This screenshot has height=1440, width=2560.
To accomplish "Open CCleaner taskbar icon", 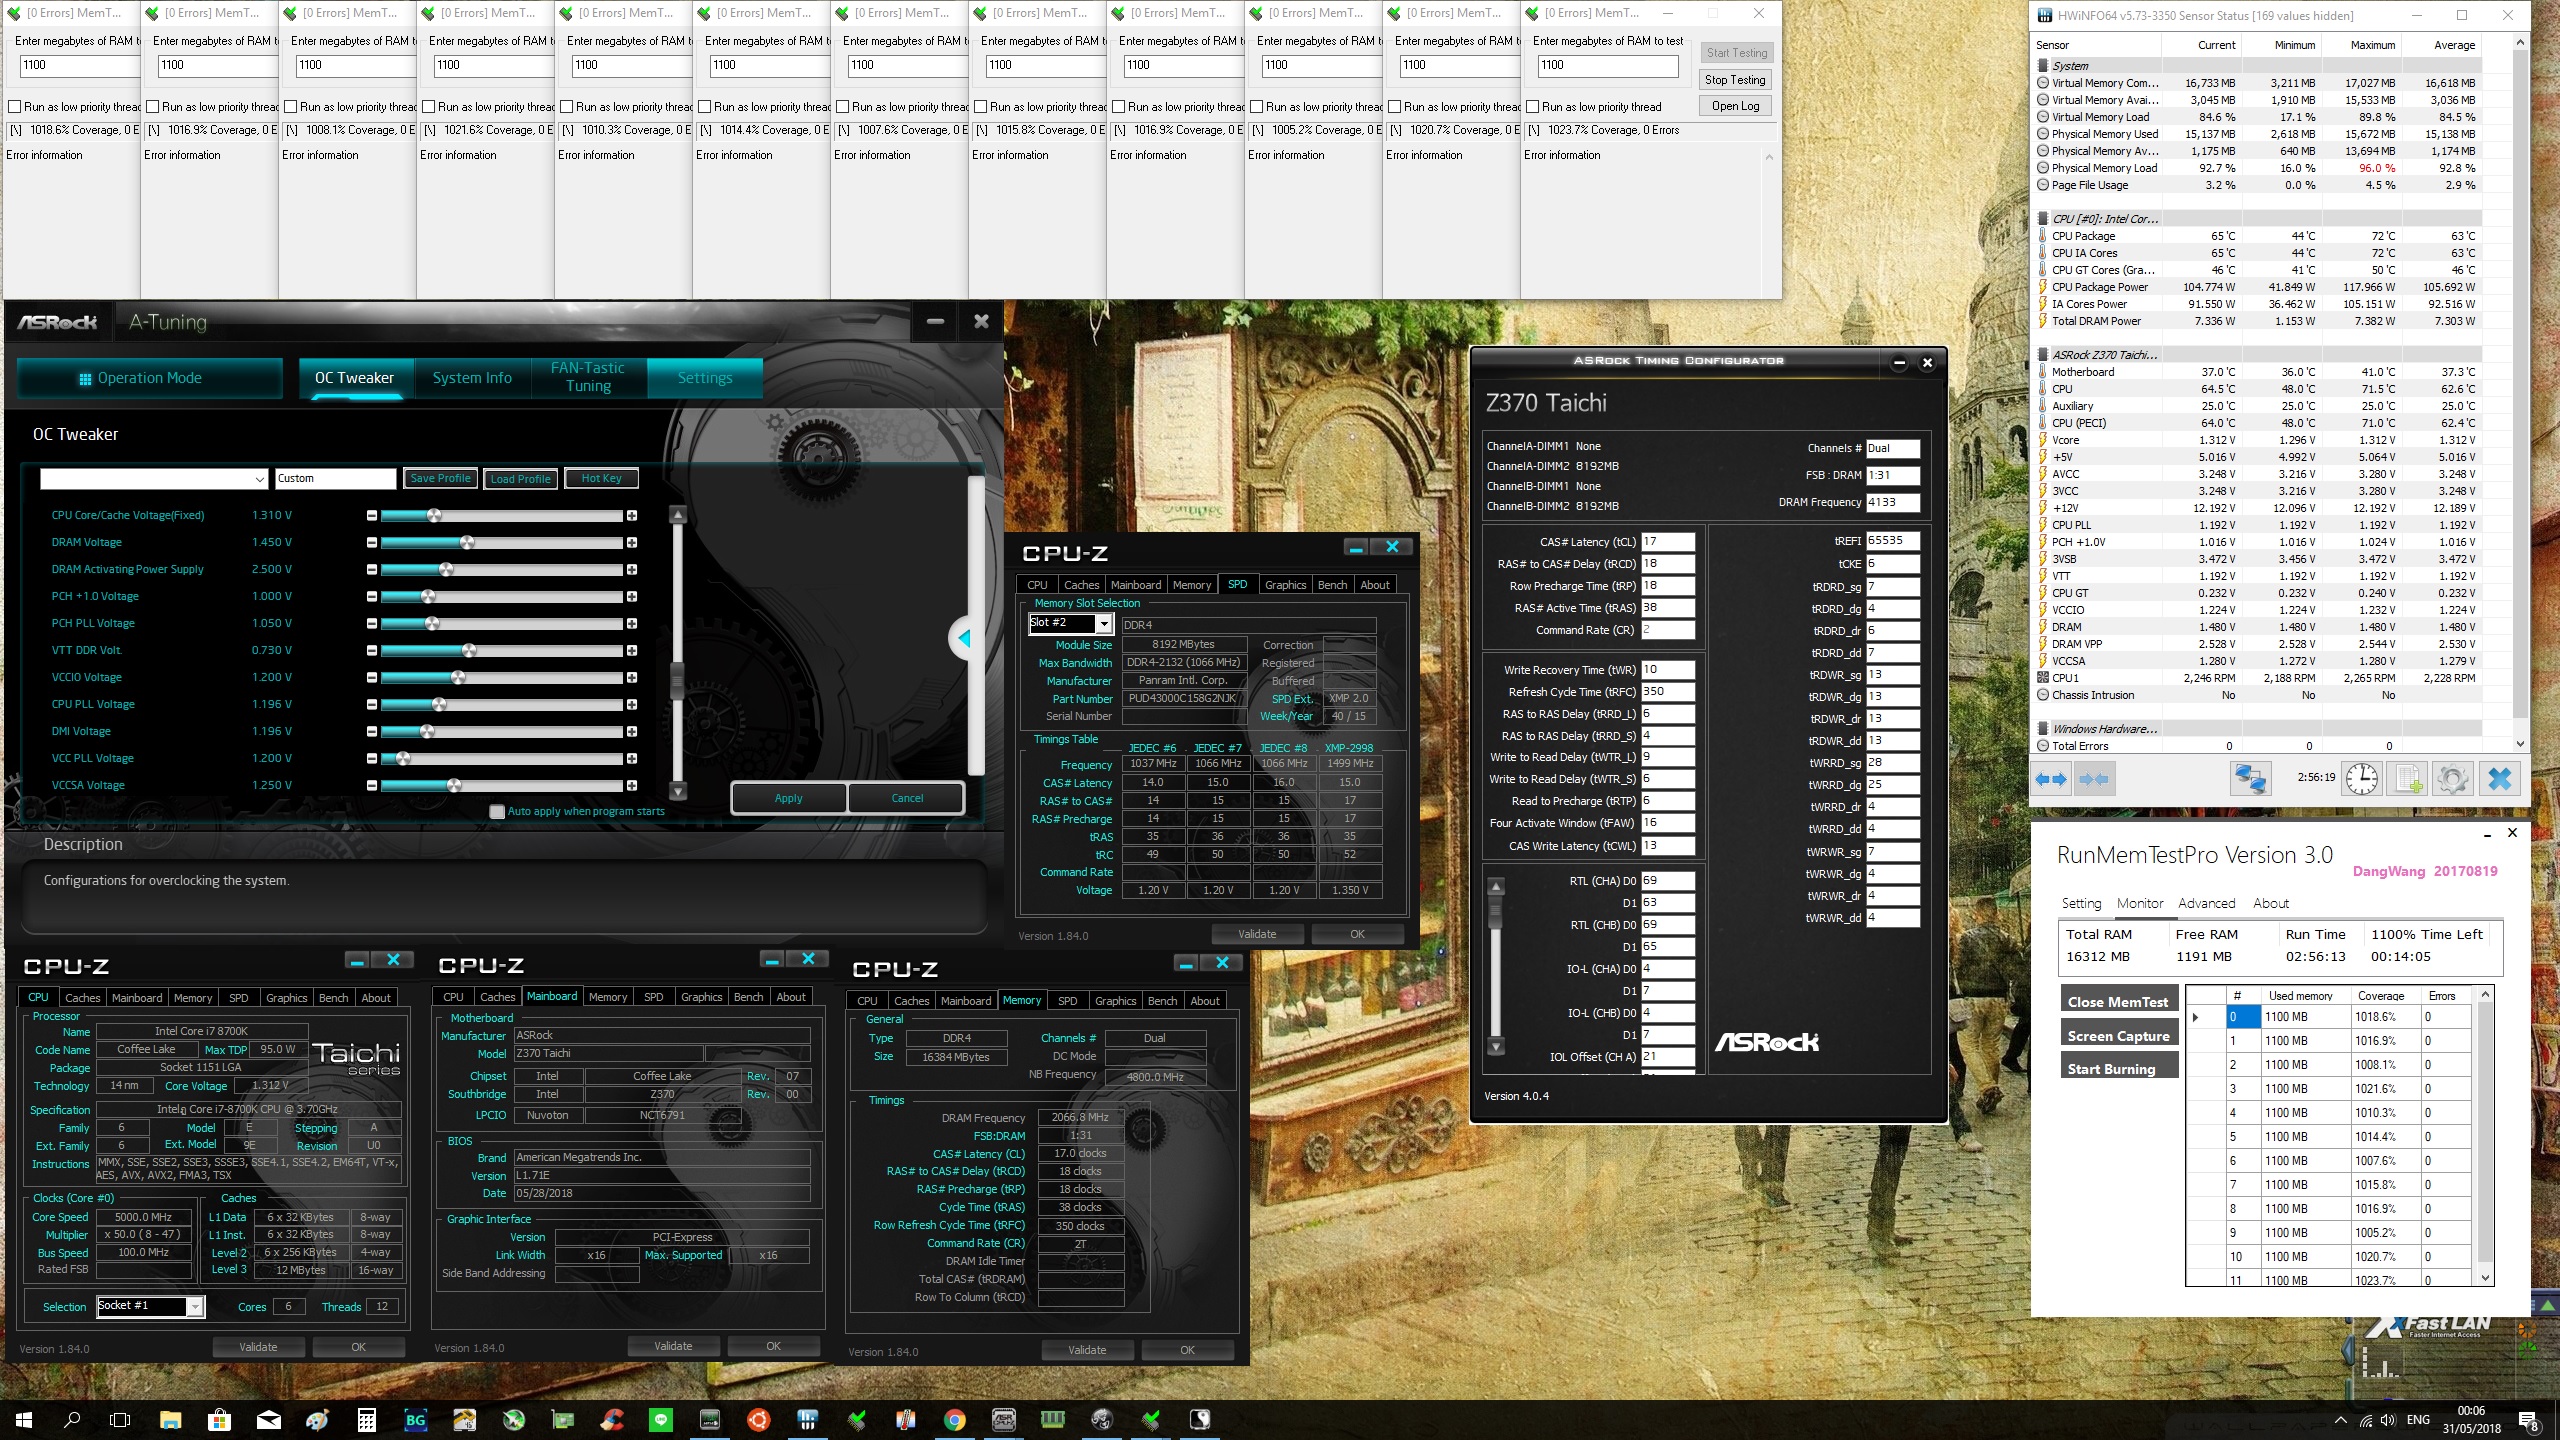I will point(612,1419).
